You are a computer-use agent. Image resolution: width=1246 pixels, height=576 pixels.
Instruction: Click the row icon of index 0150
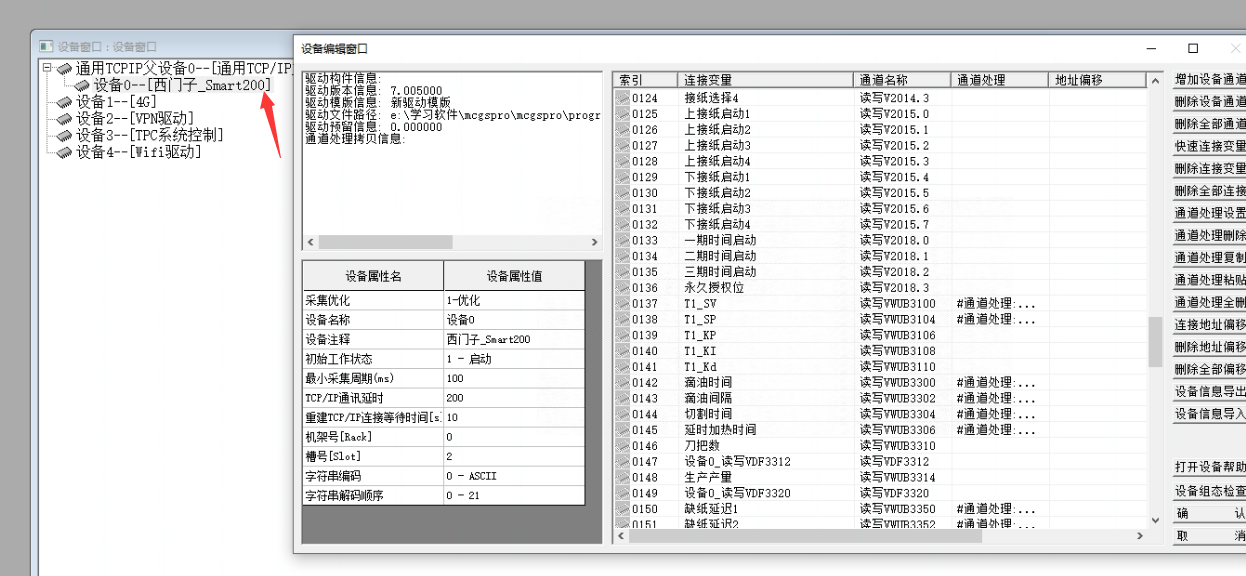point(622,509)
